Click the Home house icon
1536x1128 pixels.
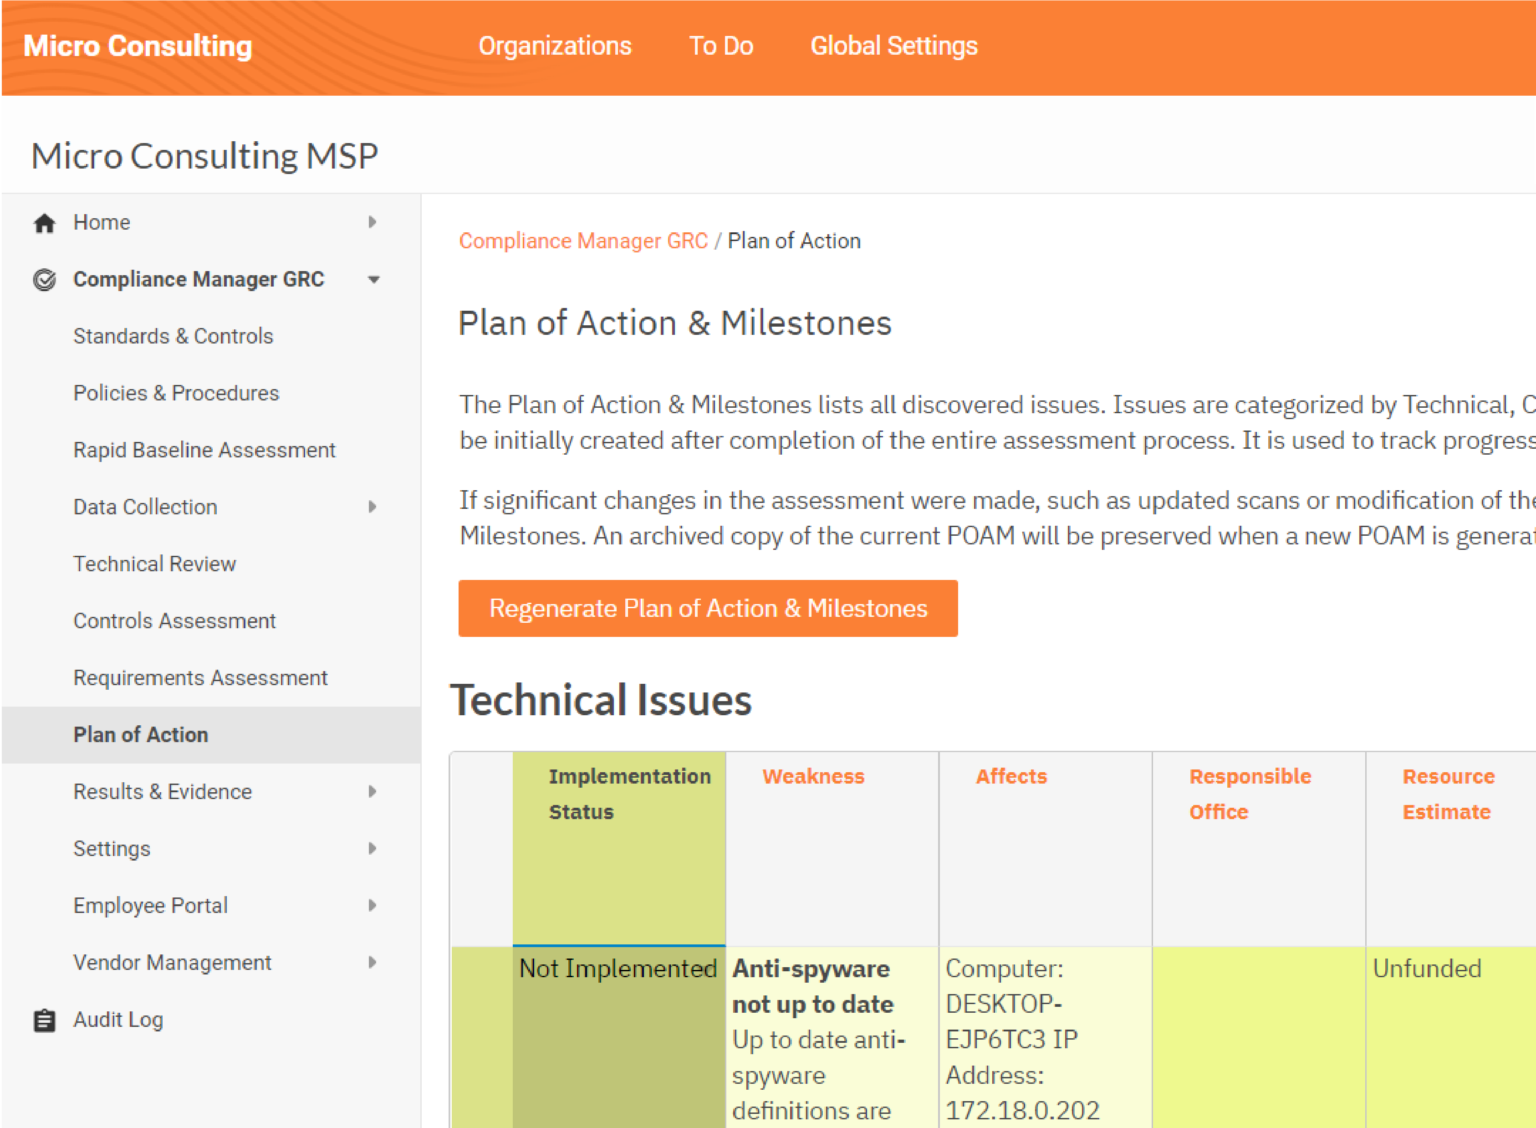[44, 222]
